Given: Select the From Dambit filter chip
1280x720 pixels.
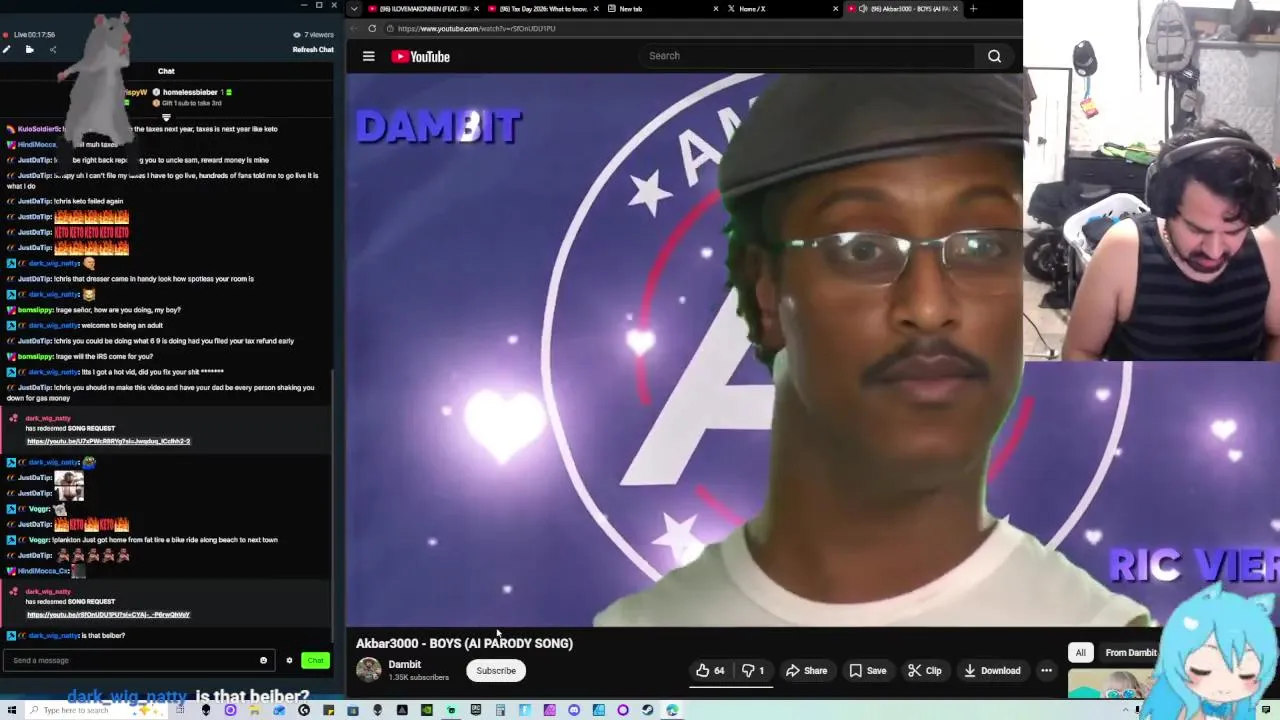Looking at the screenshot, I should (1131, 653).
